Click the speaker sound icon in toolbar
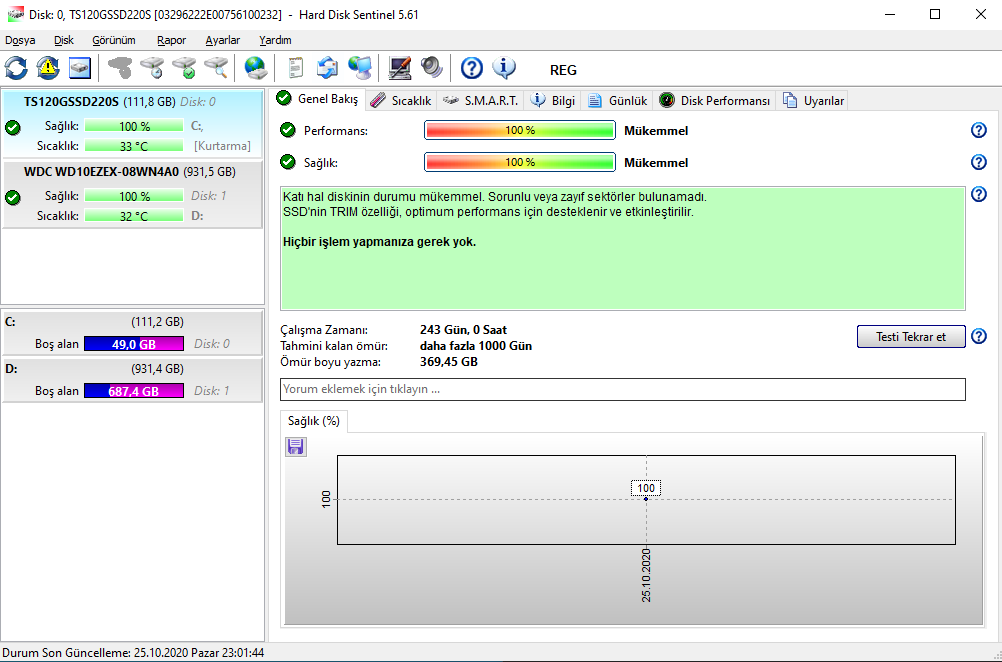The width and height of the screenshot is (1002, 662). click(431, 68)
